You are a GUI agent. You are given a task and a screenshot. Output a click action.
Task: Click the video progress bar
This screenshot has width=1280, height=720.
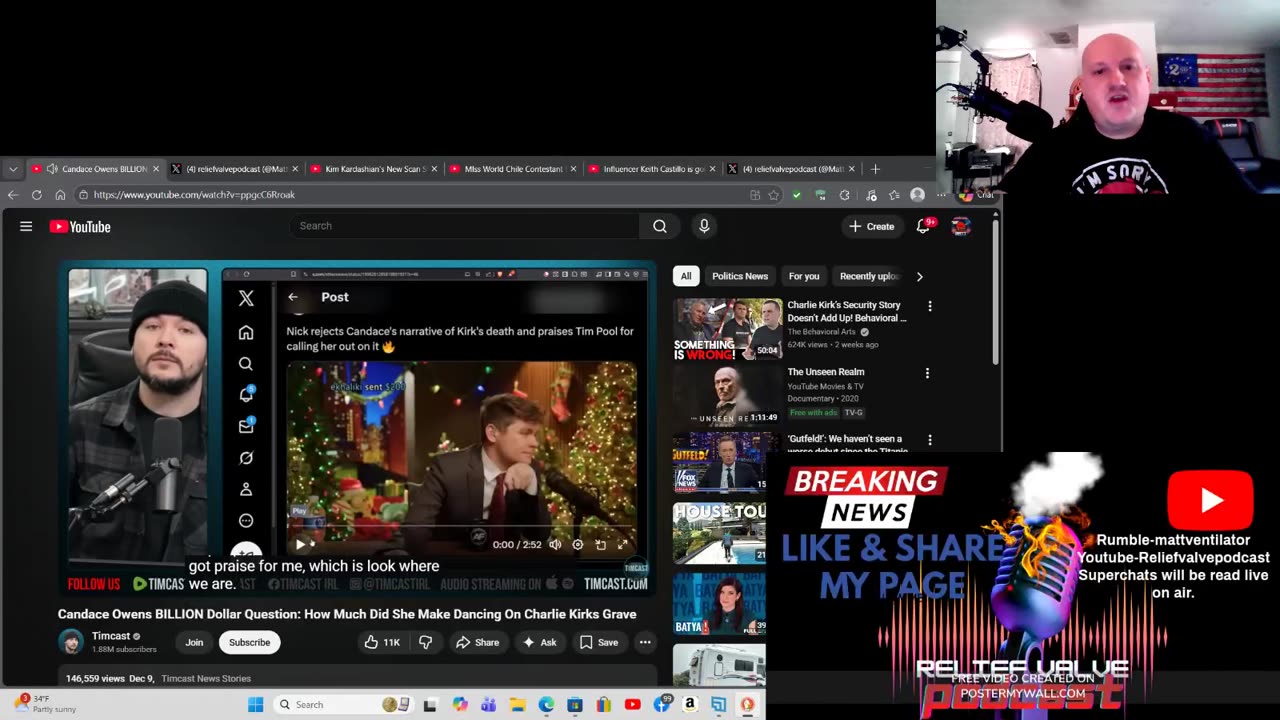(461, 525)
